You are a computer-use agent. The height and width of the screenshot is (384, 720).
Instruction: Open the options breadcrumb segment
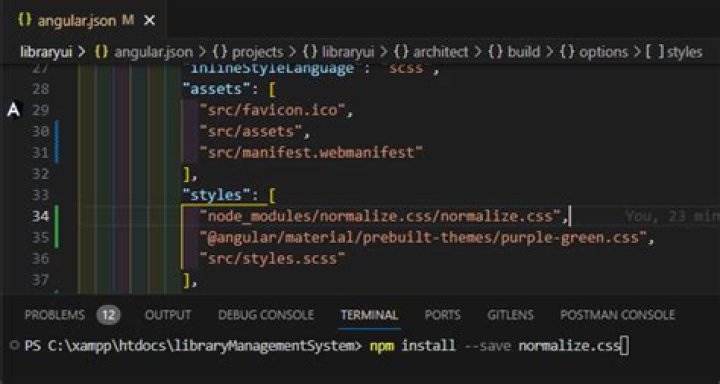(593, 52)
